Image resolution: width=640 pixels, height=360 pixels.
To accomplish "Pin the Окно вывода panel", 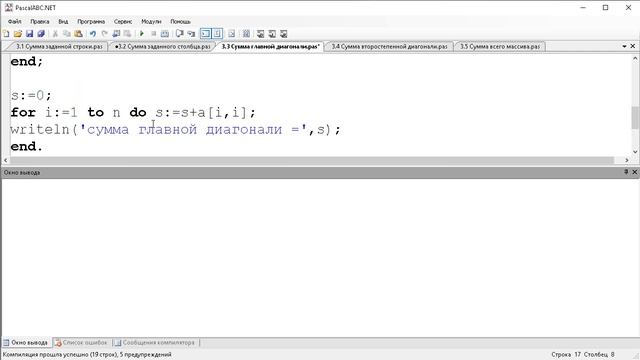I will pyautogui.click(x=626, y=172).
